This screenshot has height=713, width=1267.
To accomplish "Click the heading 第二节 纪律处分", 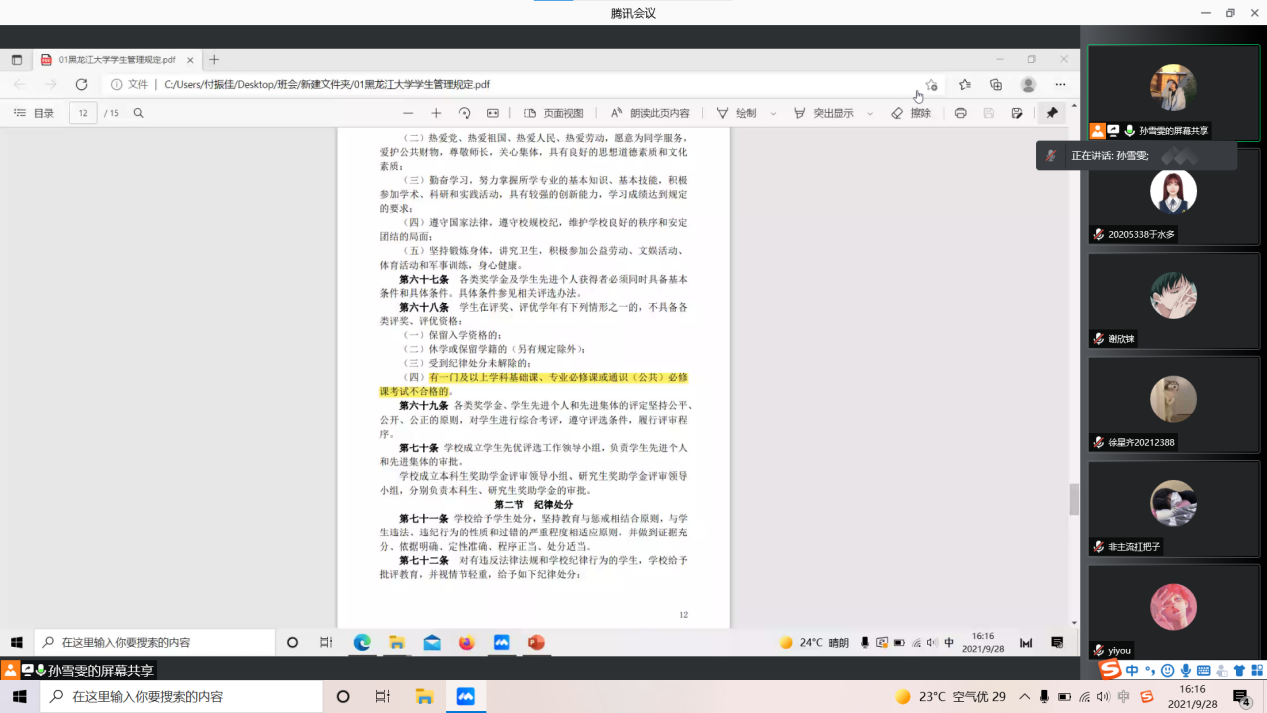I will tap(533, 504).
